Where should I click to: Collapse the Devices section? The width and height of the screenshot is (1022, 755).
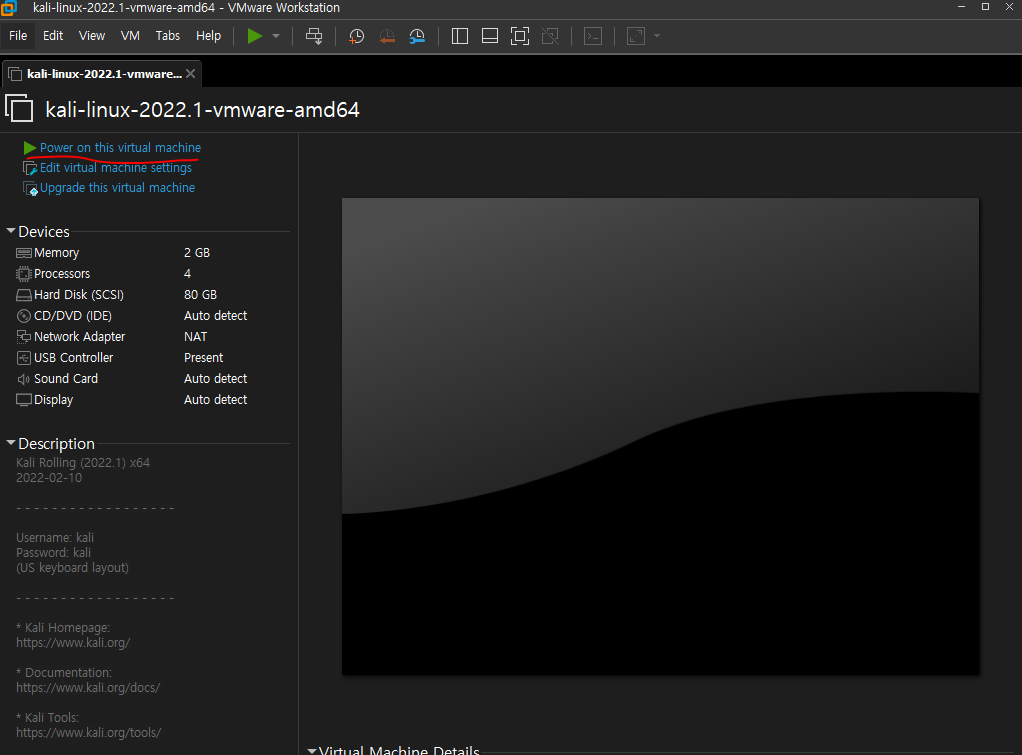coord(10,231)
